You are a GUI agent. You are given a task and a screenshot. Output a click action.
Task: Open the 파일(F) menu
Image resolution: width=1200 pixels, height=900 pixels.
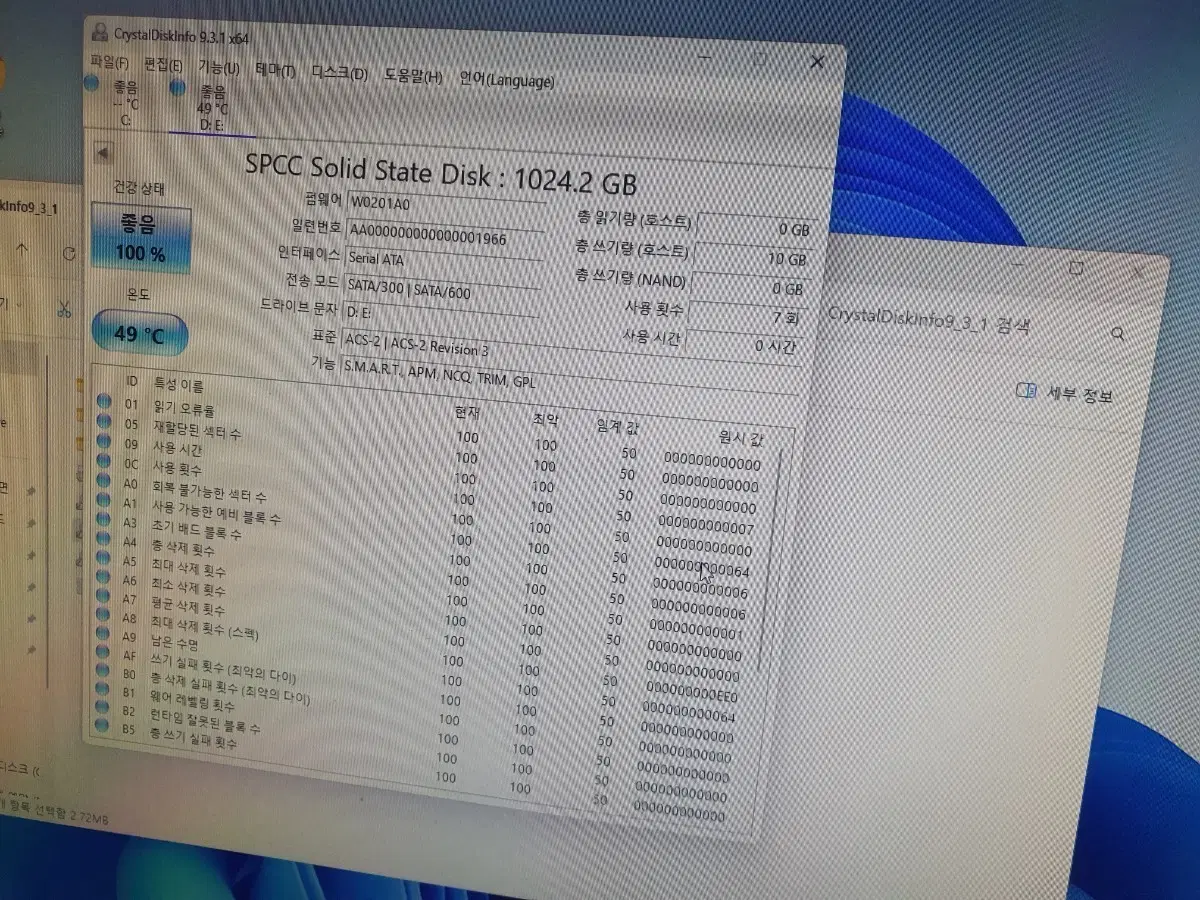coord(110,62)
